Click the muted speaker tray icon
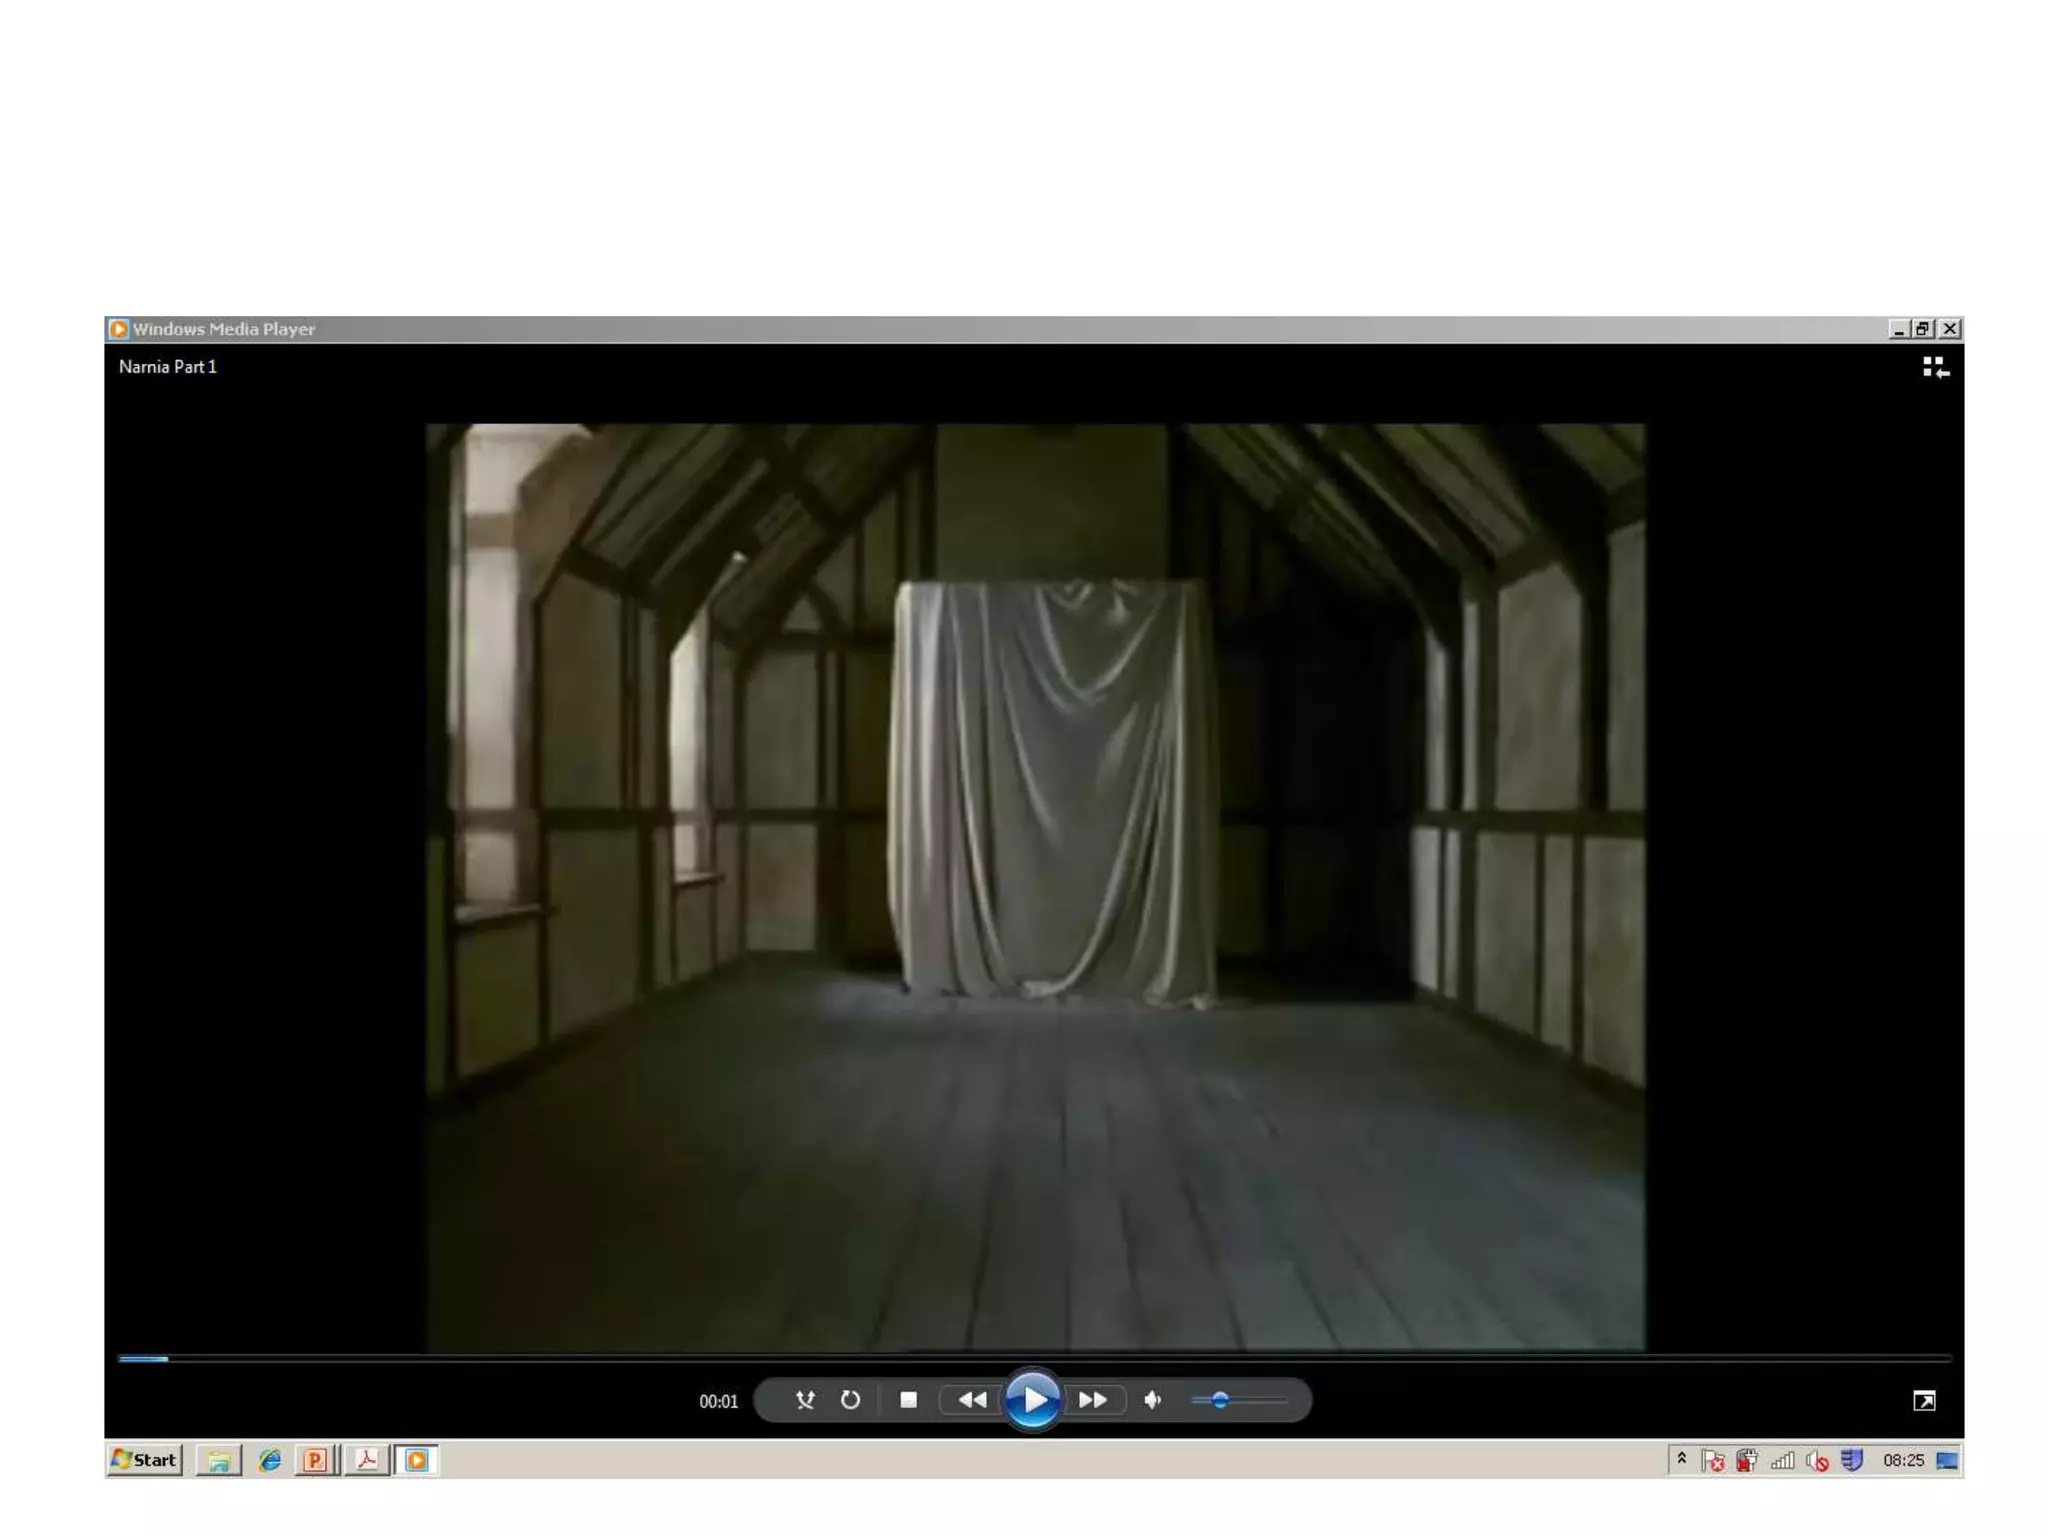The height and width of the screenshot is (1536, 2048). [1817, 1461]
